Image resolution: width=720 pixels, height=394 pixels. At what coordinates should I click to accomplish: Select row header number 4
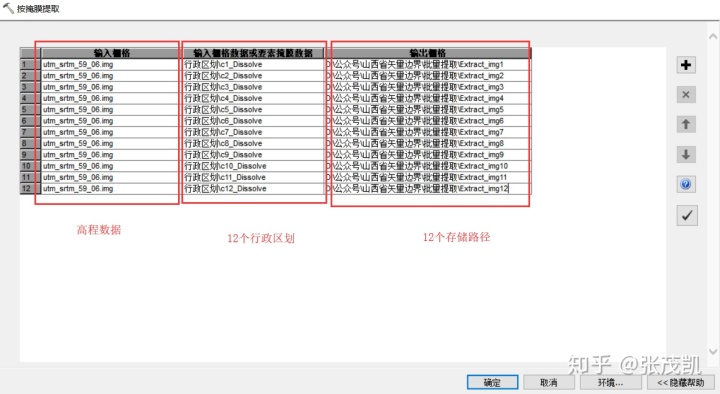click(30, 98)
